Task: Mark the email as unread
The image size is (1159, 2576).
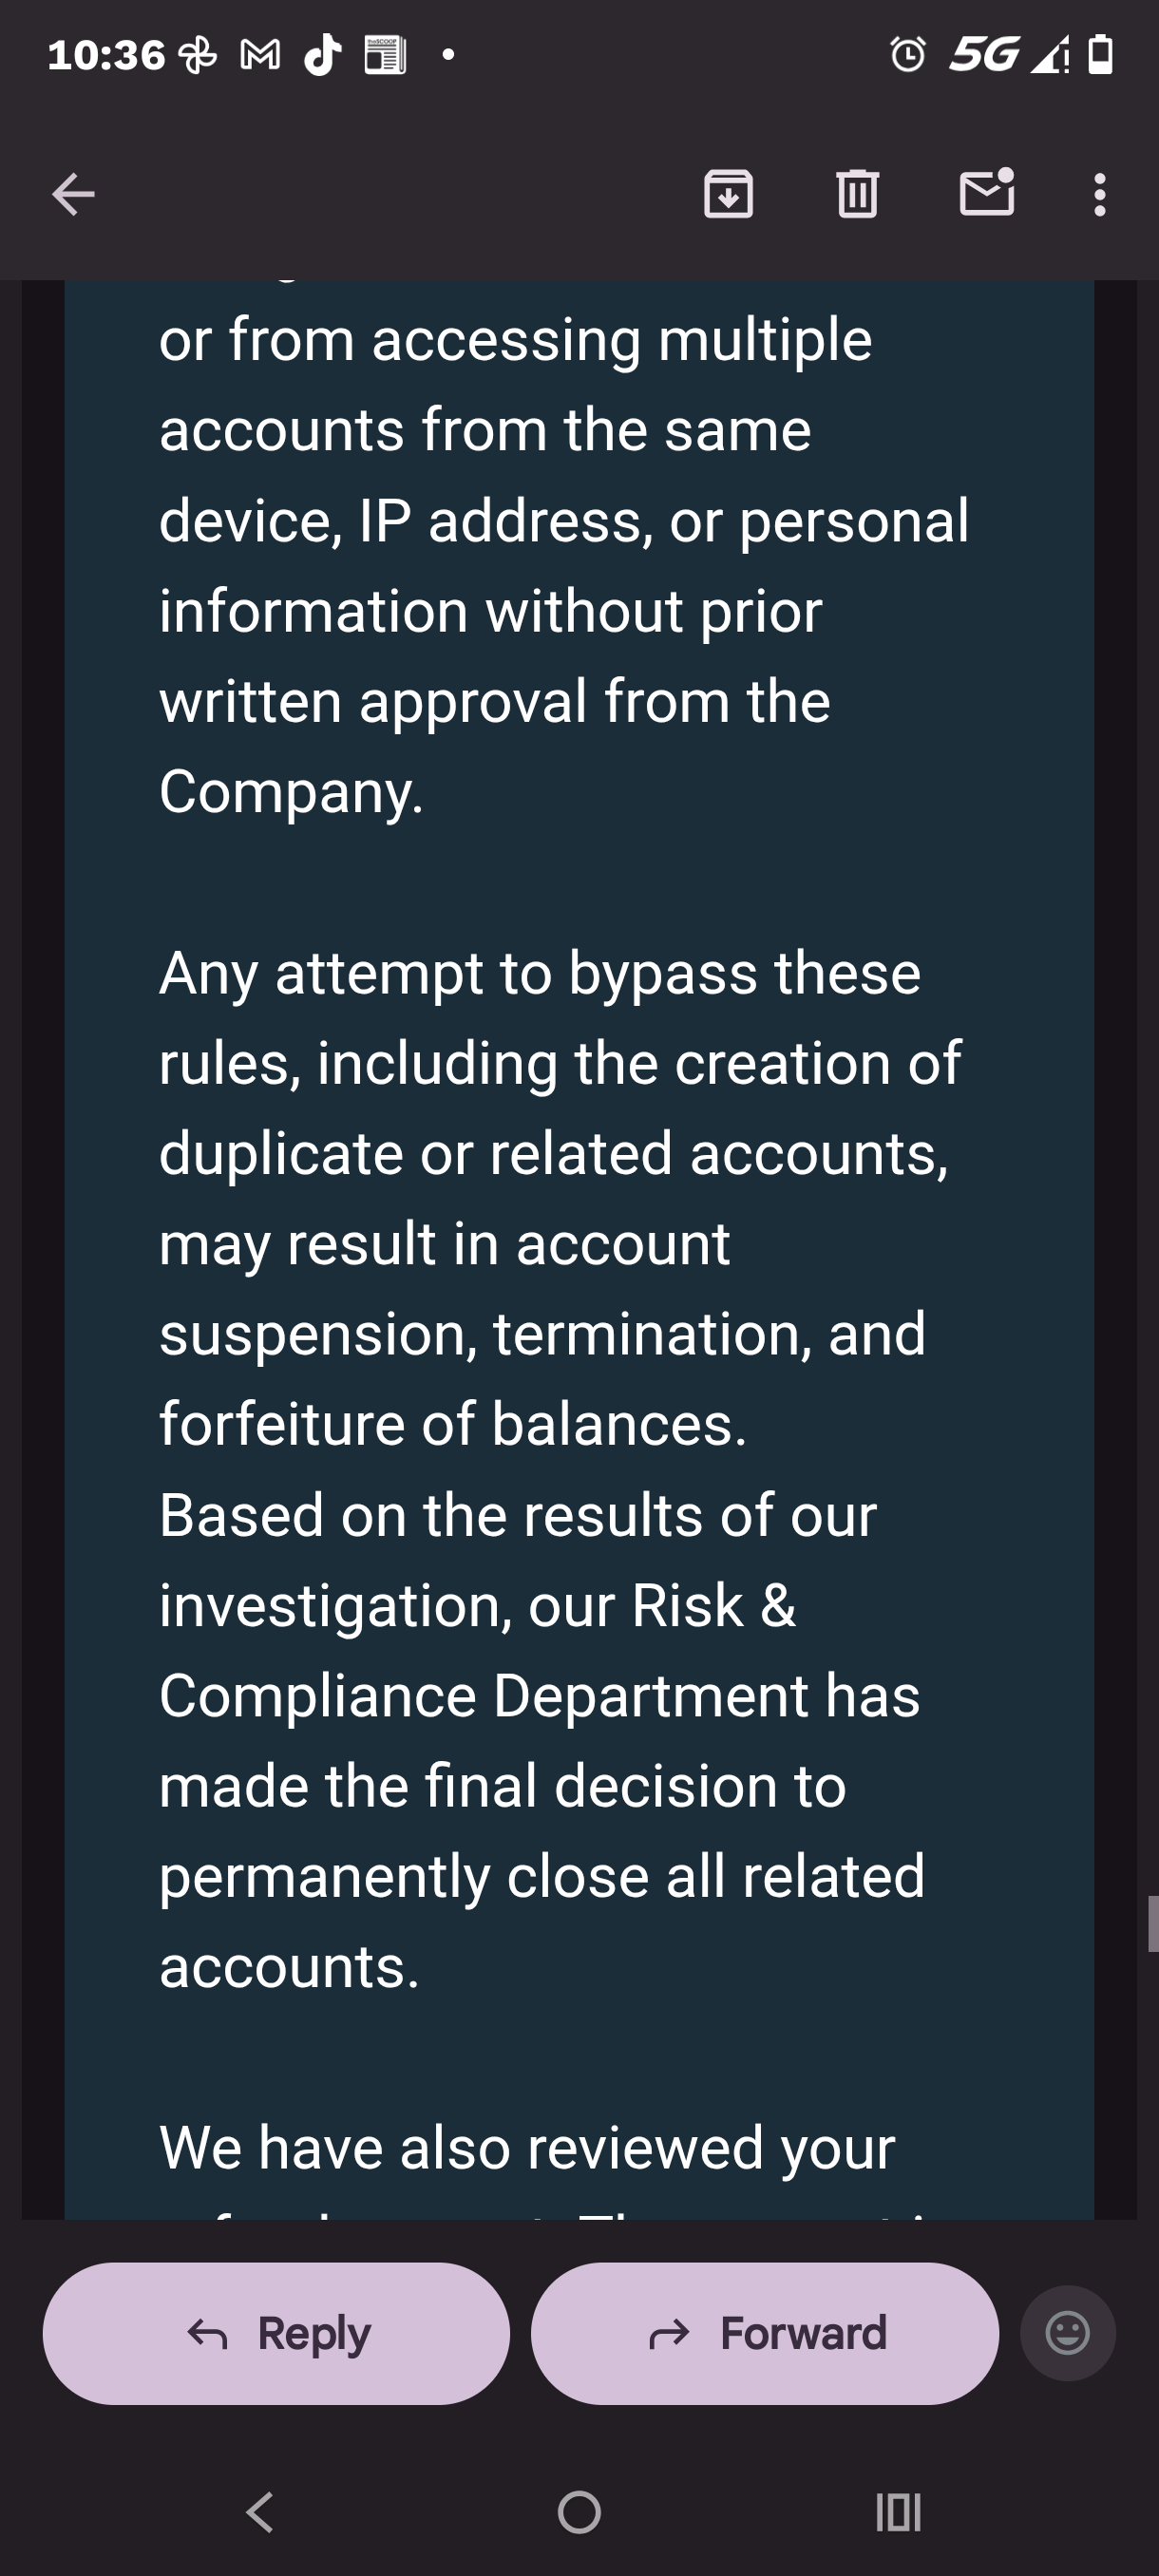Action: pos(987,193)
